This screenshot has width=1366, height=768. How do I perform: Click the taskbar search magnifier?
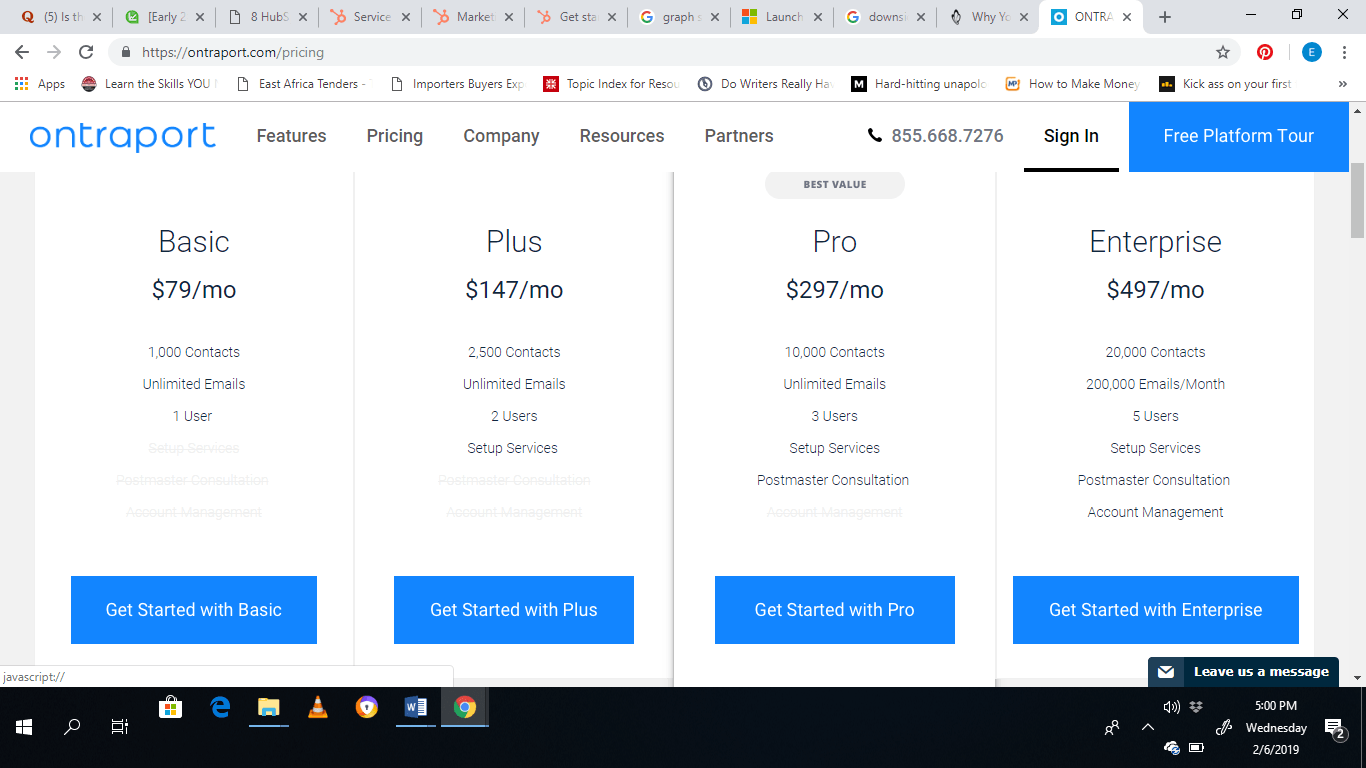click(72, 727)
